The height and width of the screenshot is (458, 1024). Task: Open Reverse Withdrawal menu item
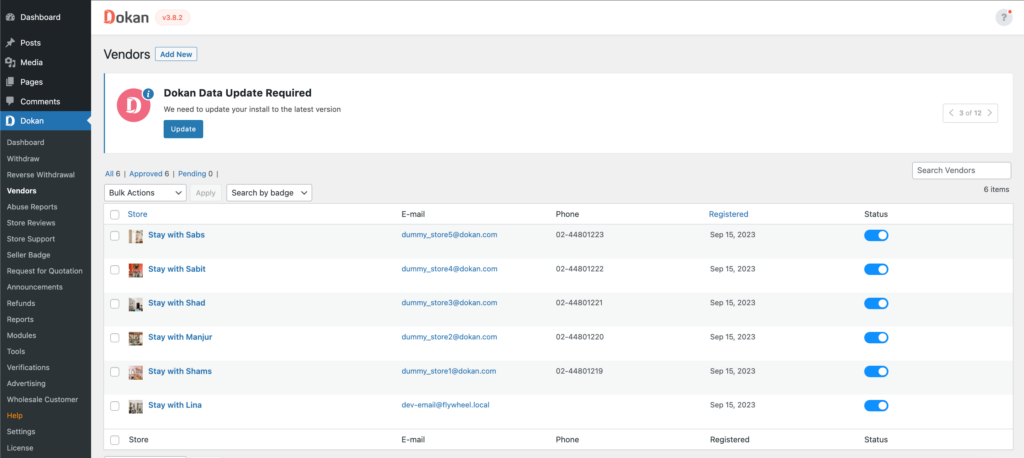[40, 175]
